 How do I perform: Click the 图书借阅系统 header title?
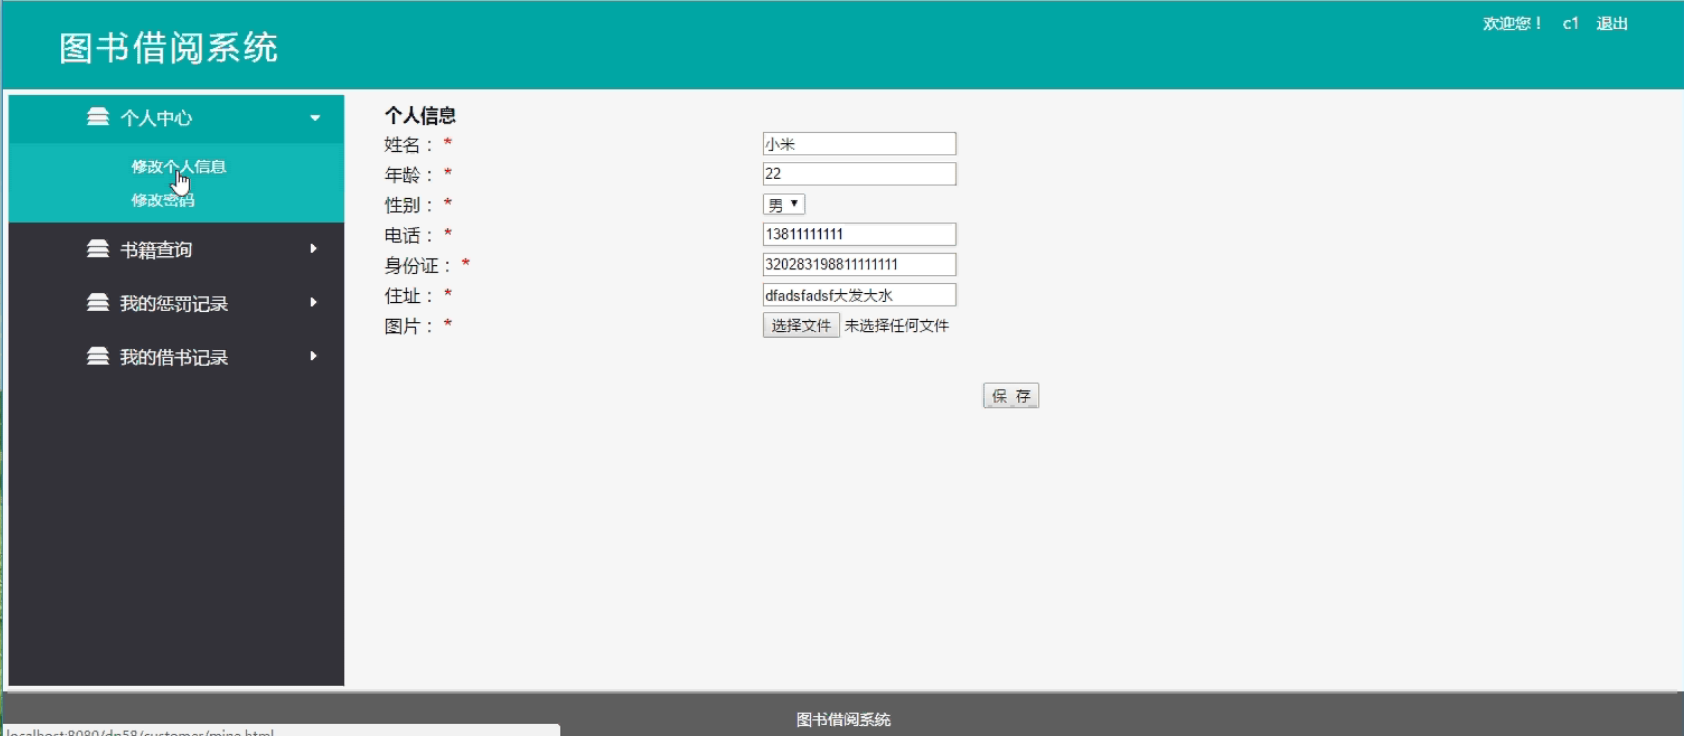168,48
